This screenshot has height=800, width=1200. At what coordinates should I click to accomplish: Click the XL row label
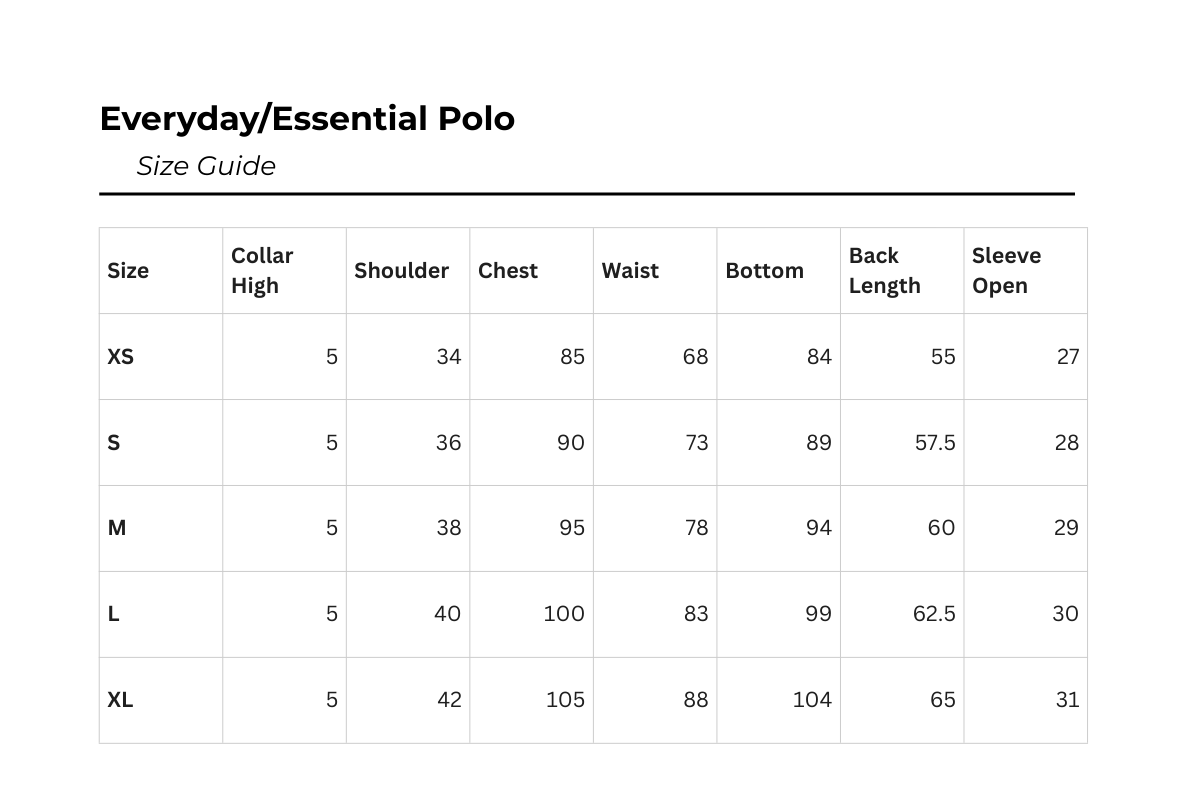point(120,700)
